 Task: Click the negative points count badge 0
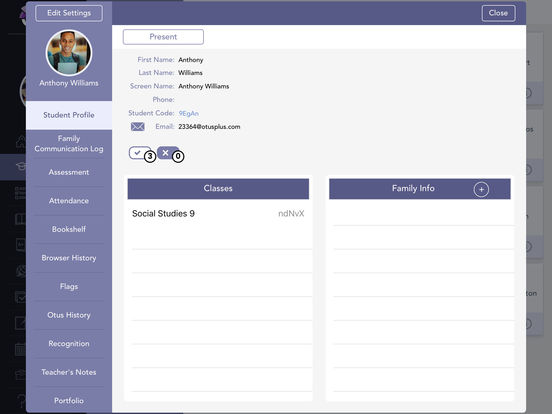[x=178, y=156]
